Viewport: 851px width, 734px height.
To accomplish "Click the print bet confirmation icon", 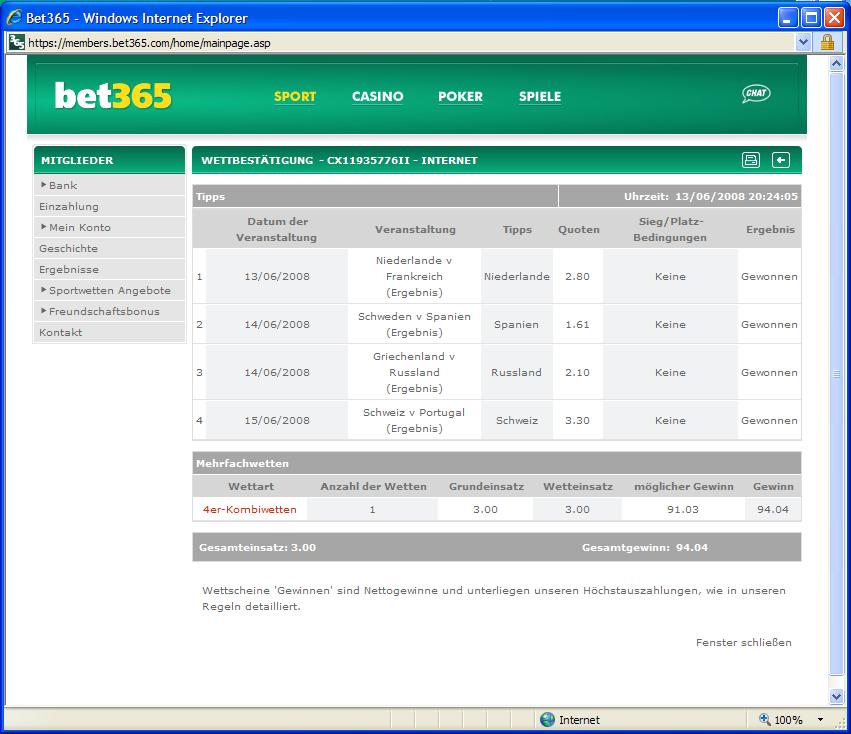I will click(x=751, y=160).
